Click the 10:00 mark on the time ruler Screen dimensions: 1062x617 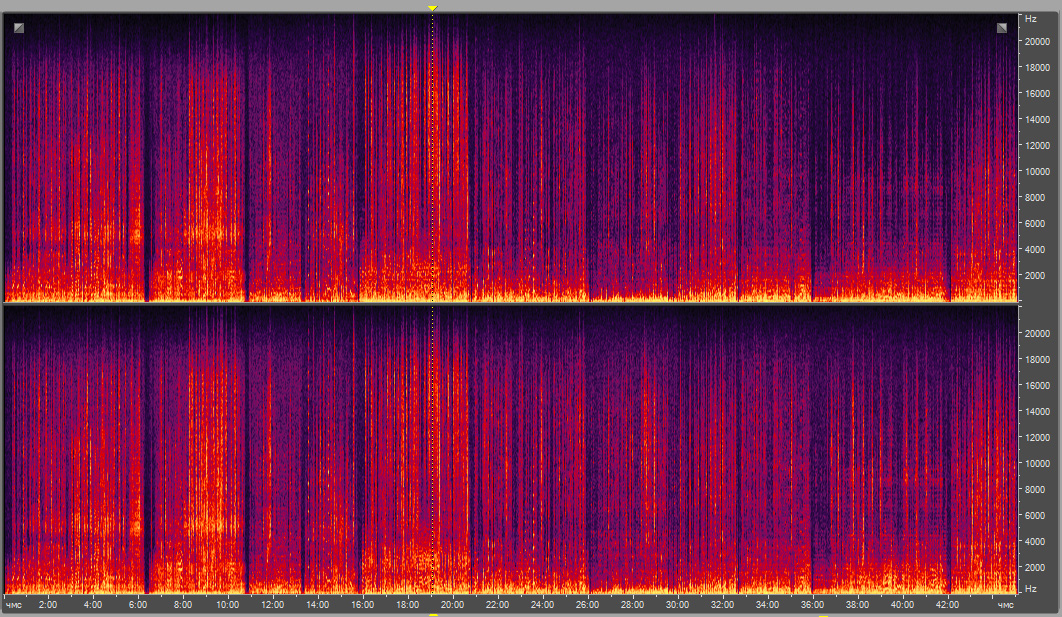point(227,605)
